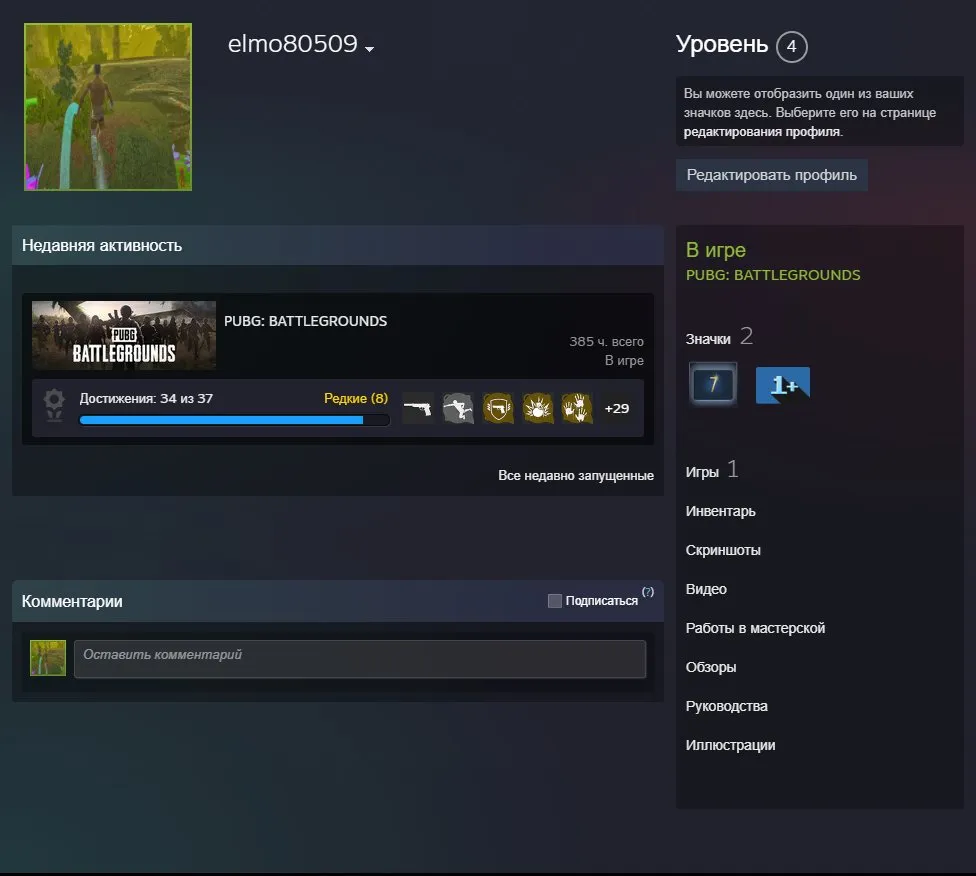
Task: Click the green PUBG: BATTLEGROUNDS in-game status
Action: pyautogui.click(x=773, y=275)
